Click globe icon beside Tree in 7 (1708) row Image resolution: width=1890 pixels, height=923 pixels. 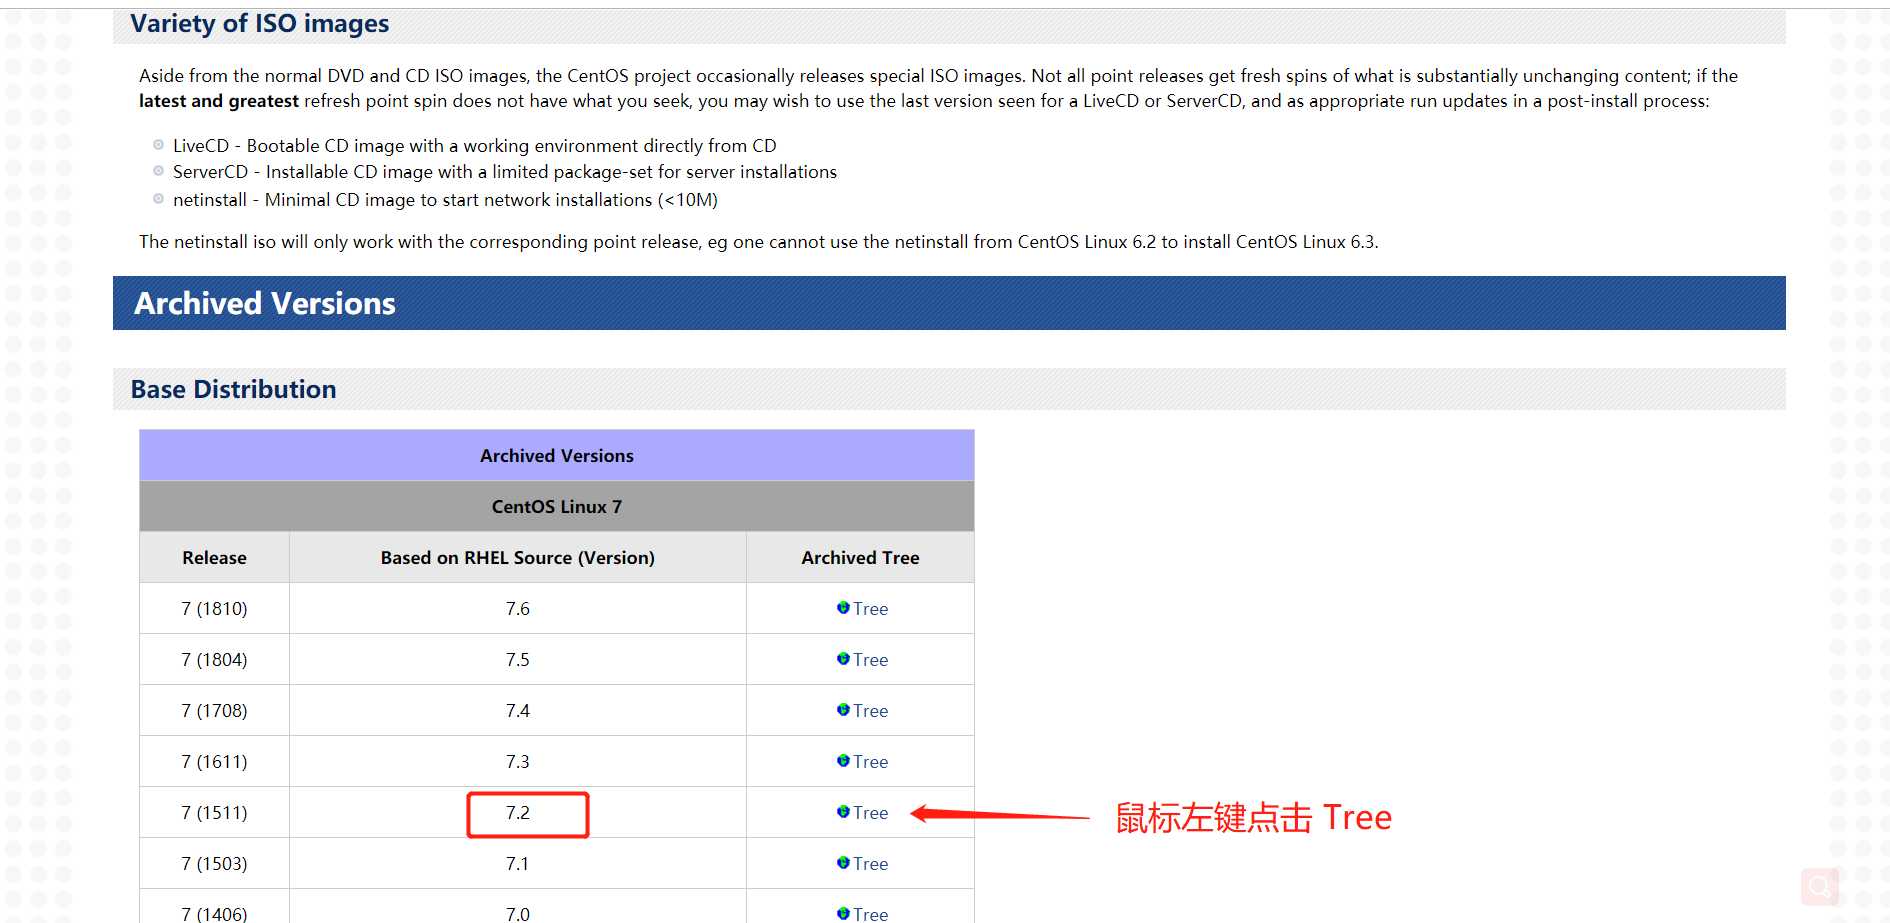coord(843,709)
